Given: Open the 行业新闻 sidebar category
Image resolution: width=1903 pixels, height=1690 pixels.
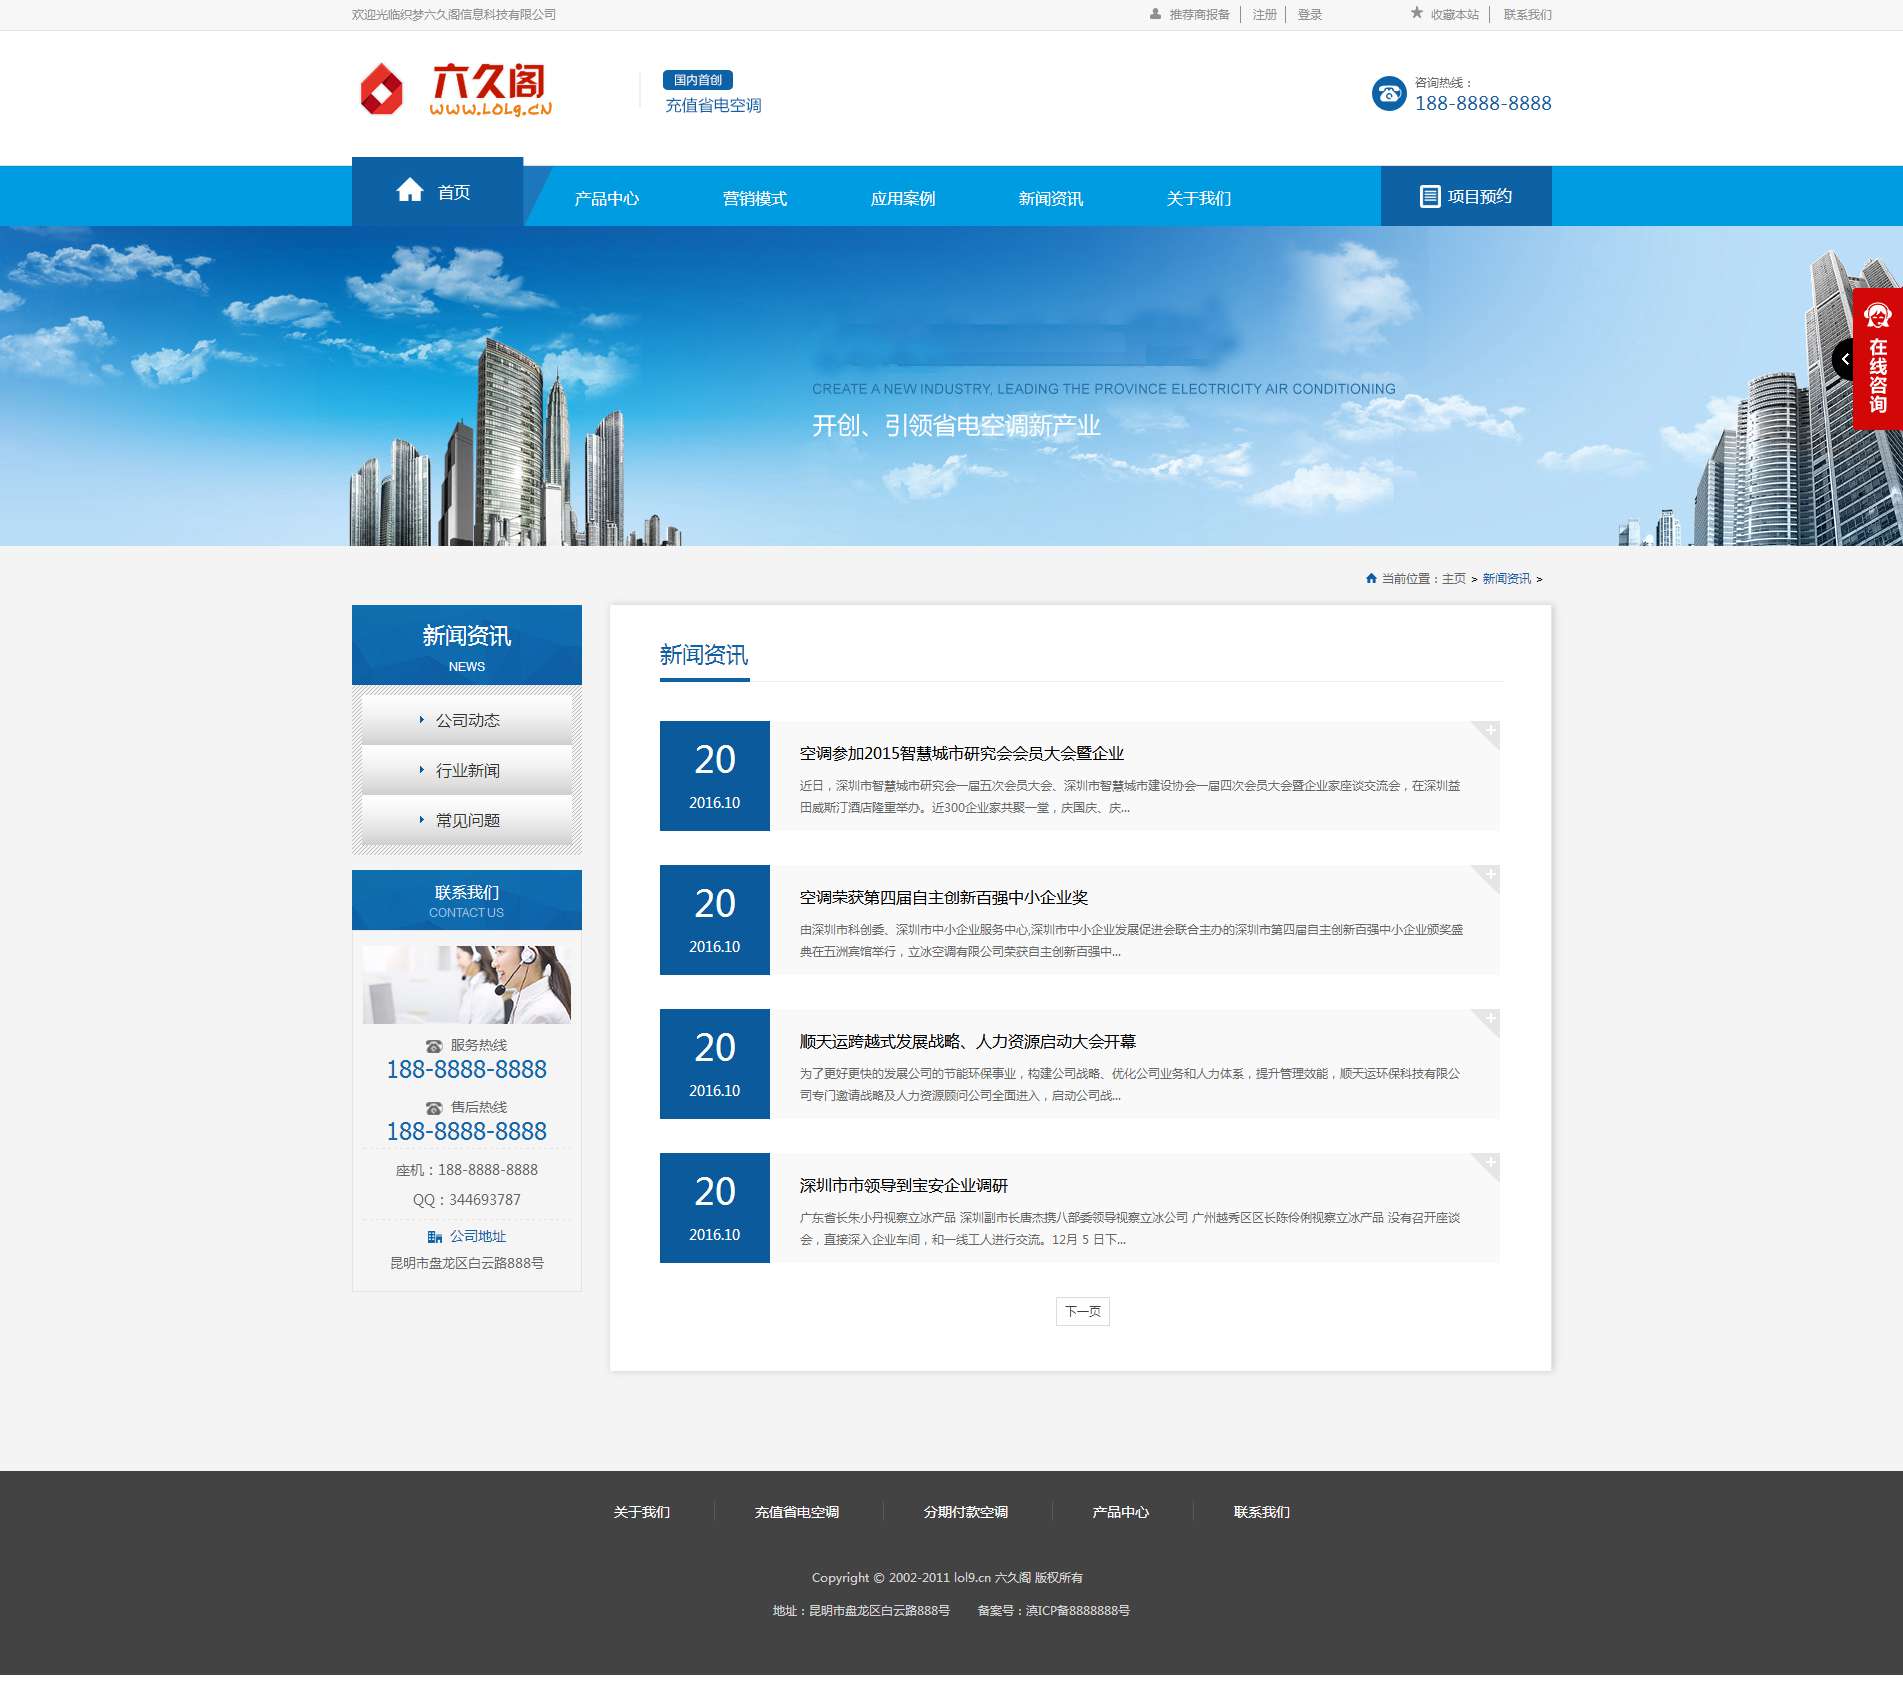Looking at the screenshot, I should point(467,770).
